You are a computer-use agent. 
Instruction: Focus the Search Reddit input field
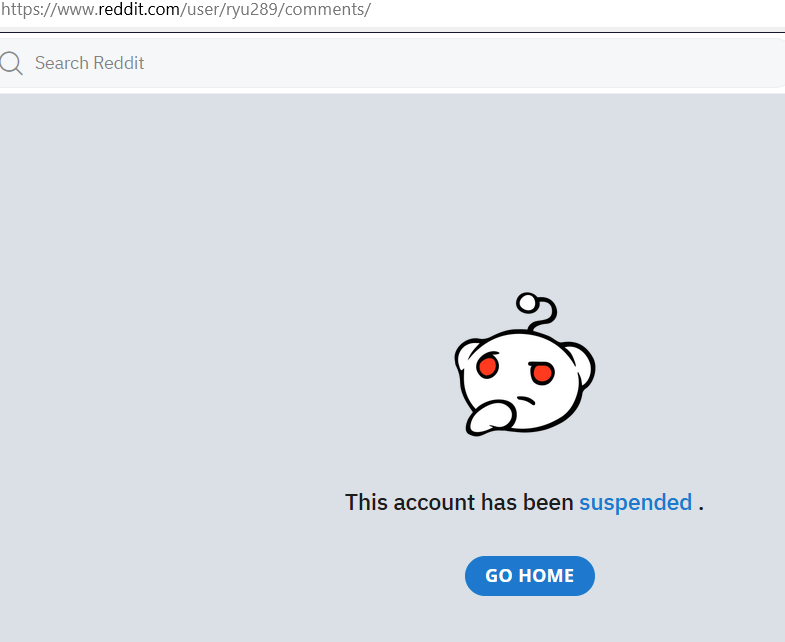(x=392, y=63)
